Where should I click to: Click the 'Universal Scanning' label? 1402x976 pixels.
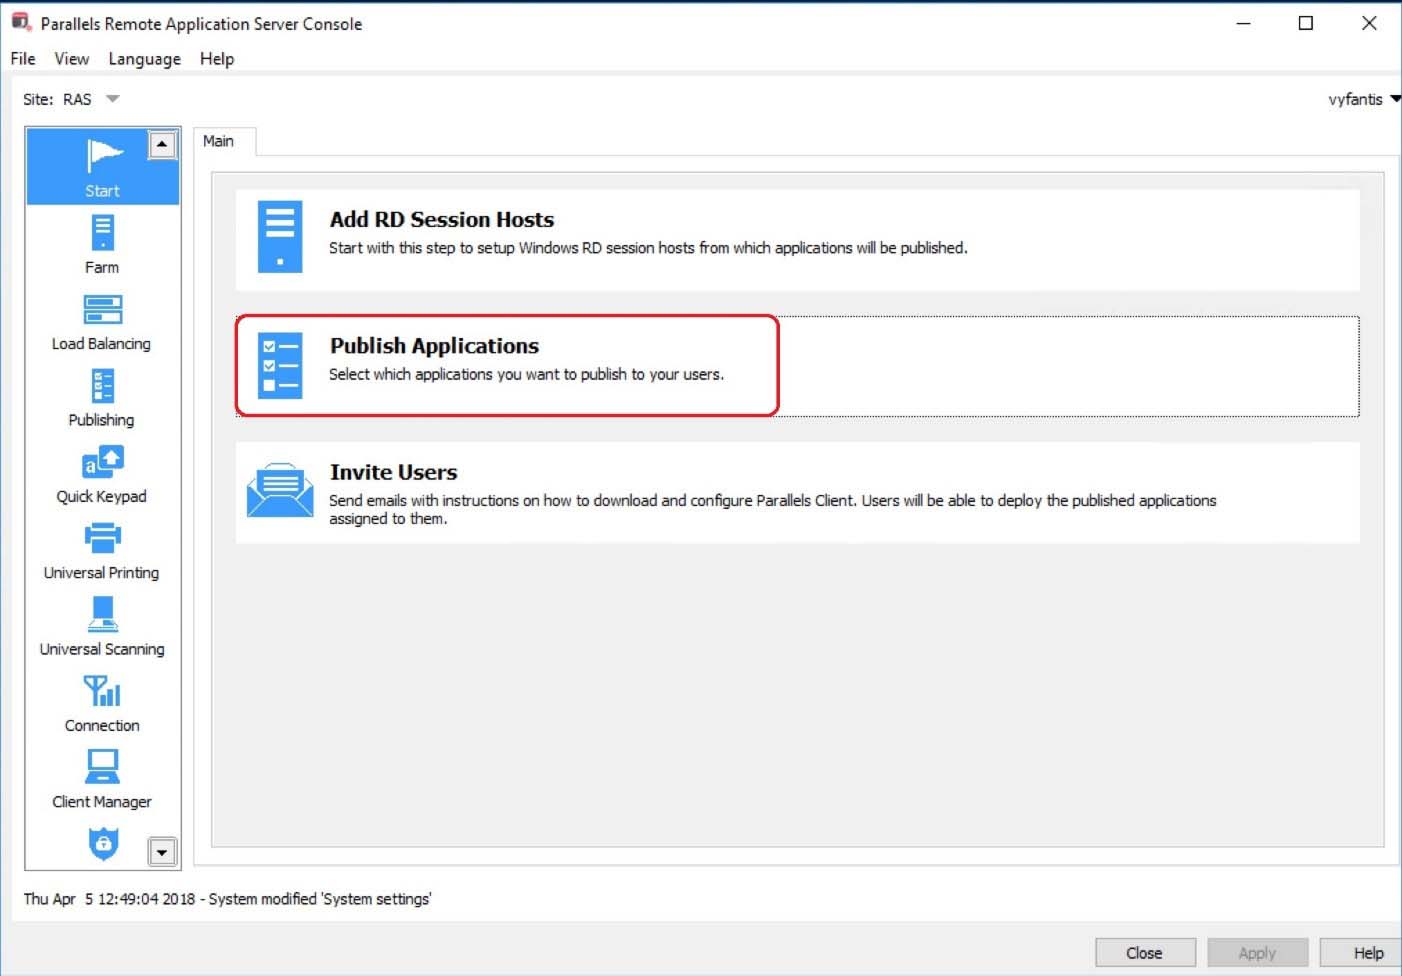click(x=102, y=649)
